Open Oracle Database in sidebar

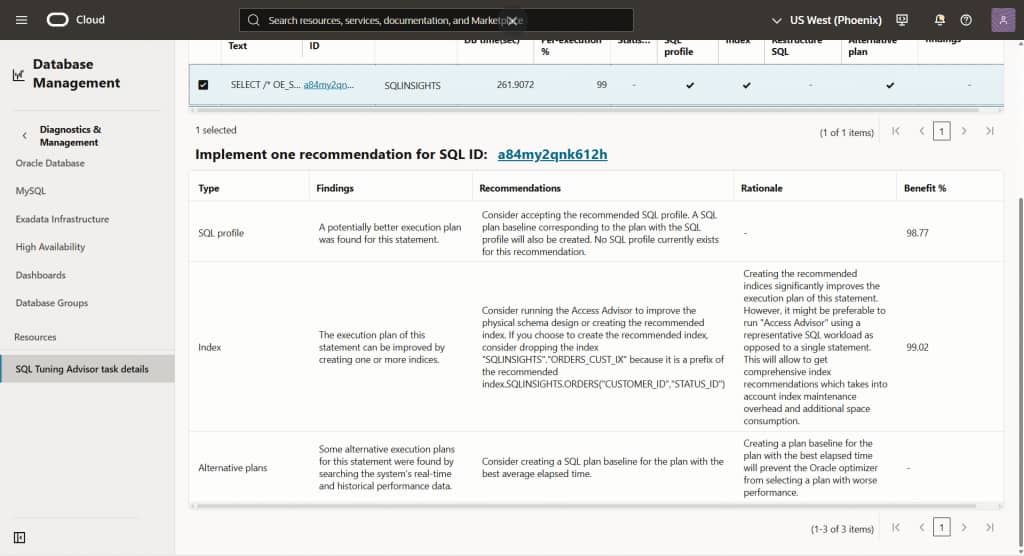[x=50, y=163]
